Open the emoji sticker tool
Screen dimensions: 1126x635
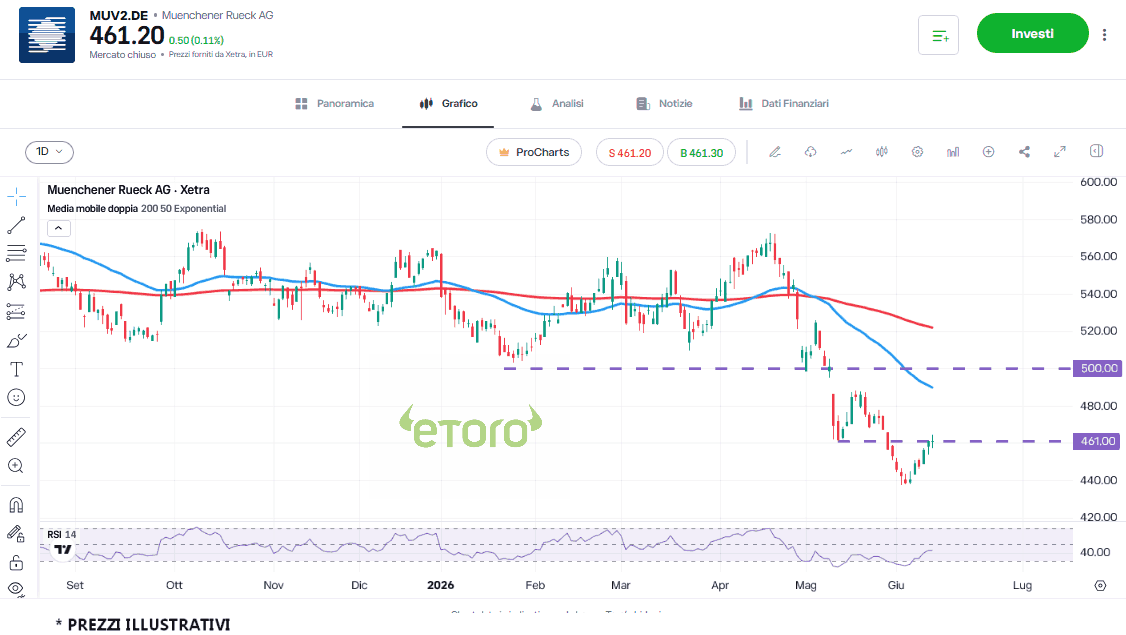pos(16,397)
